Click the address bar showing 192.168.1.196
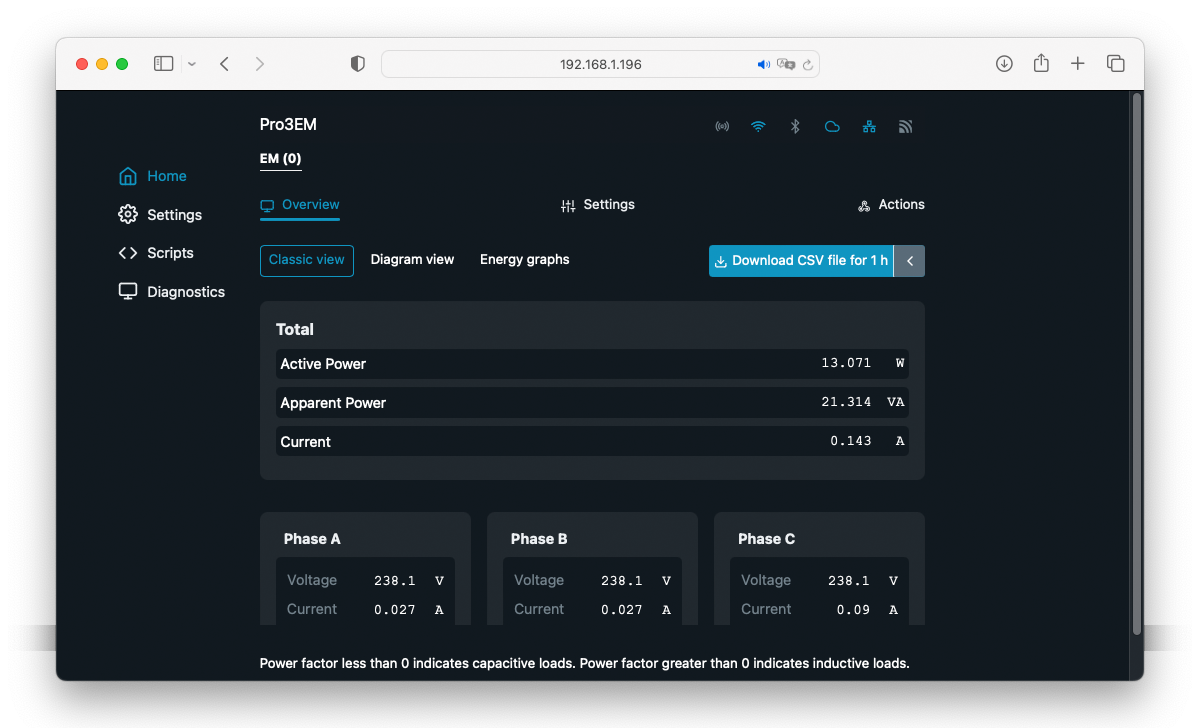 [600, 64]
